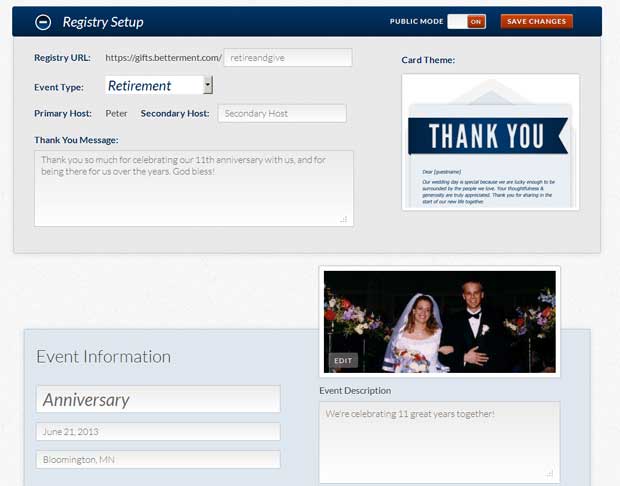Open the Event Type dropdown
Viewport: 620px width, 486px height.
(159, 85)
